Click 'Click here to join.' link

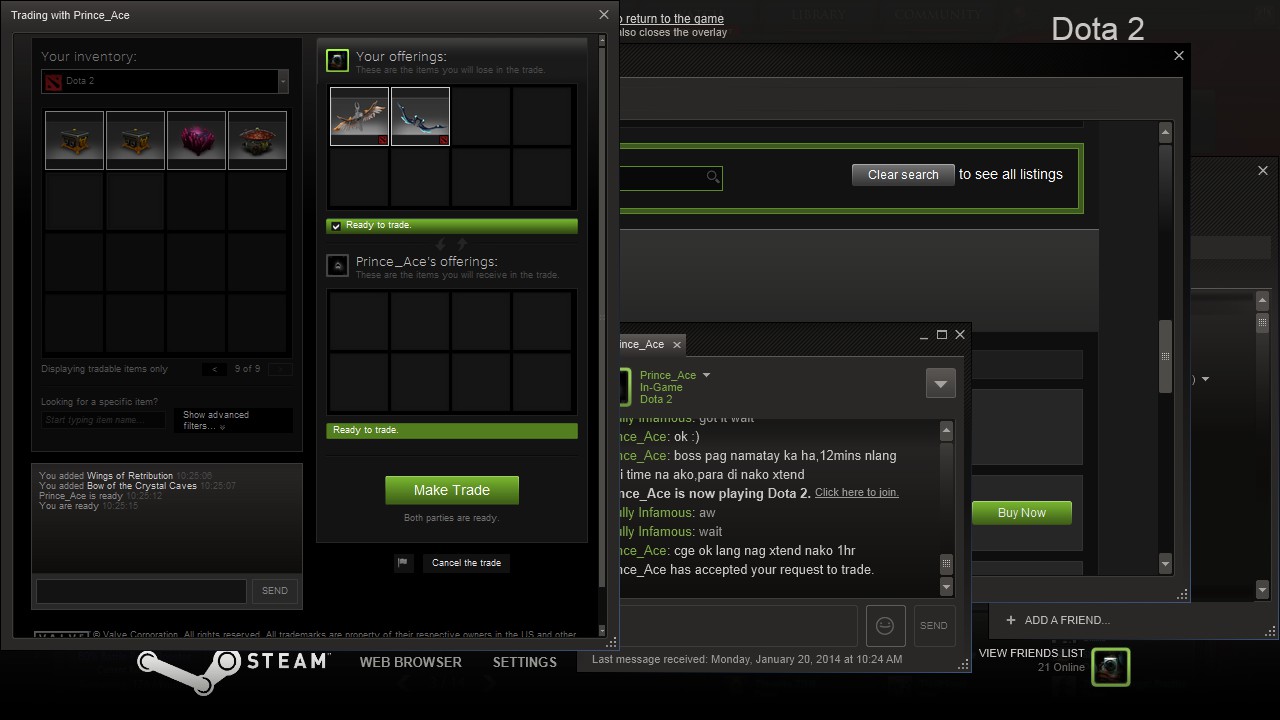click(x=857, y=492)
